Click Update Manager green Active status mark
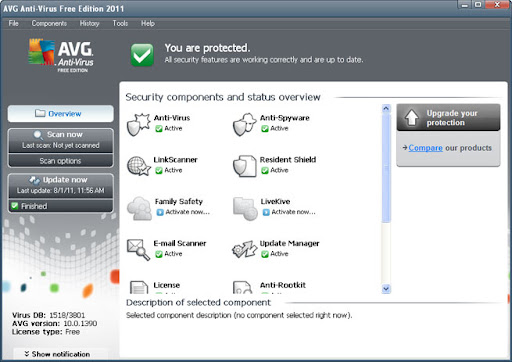 click(x=265, y=254)
